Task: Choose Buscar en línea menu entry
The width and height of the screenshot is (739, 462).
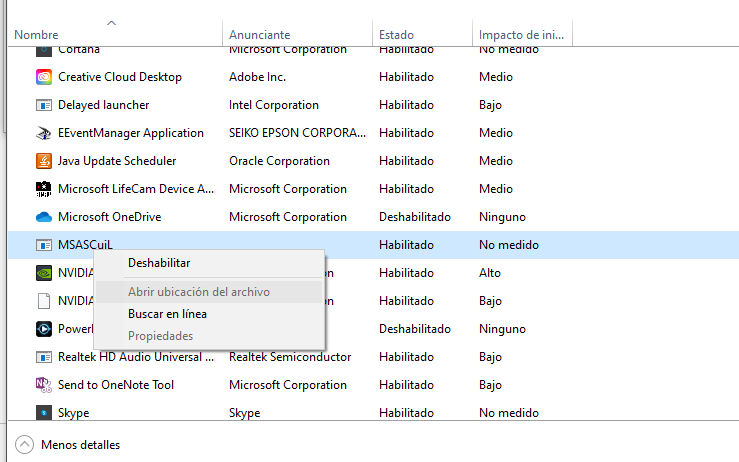Action: click(x=167, y=314)
